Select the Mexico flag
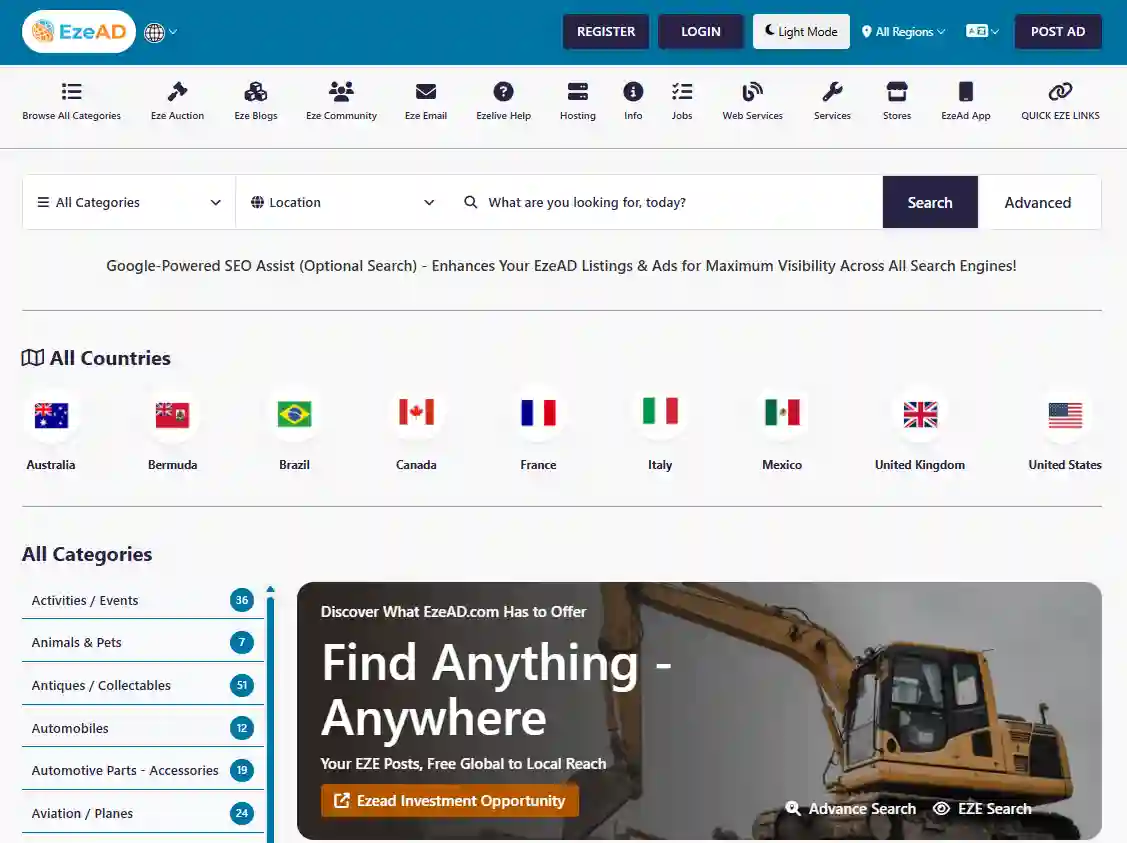 tap(782, 413)
